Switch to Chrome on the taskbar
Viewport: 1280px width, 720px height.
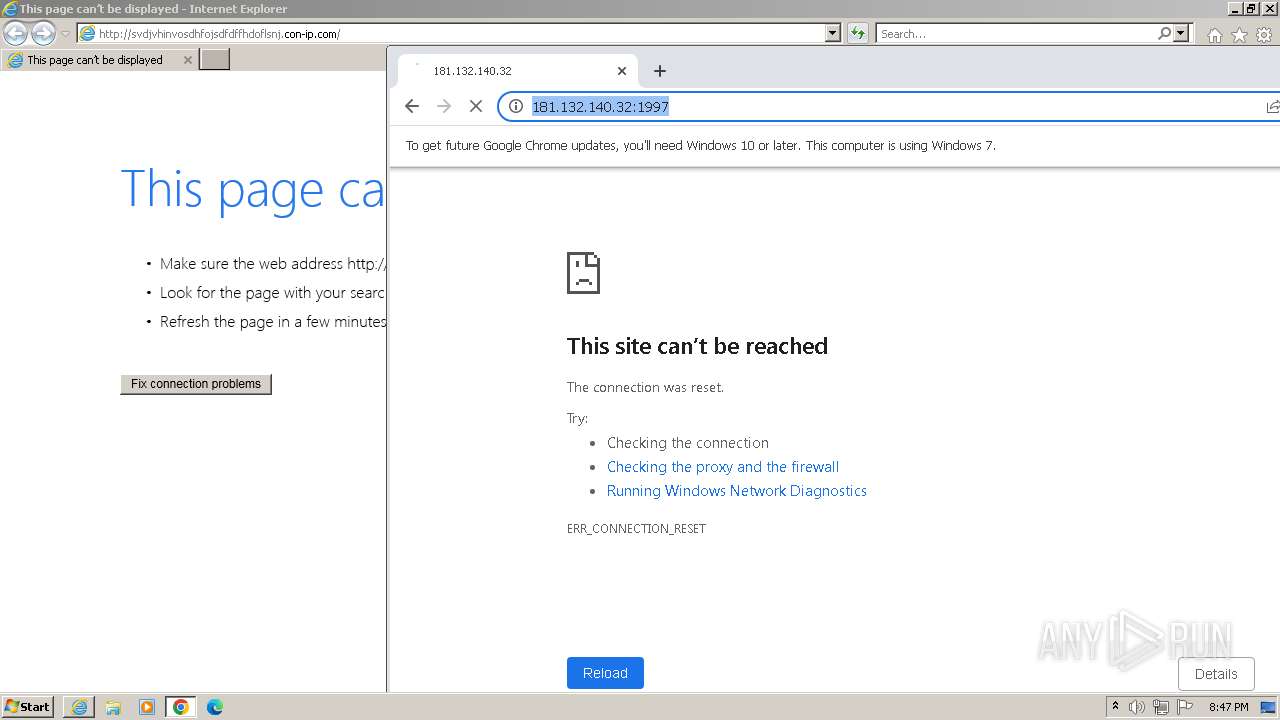(x=181, y=707)
